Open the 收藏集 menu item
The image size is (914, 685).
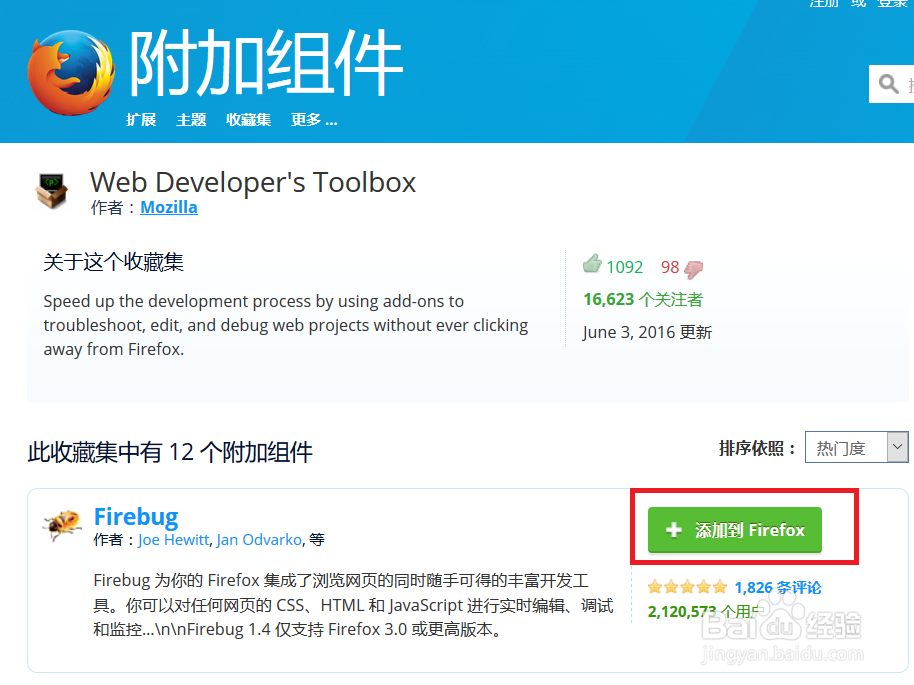click(x=248, y=120)
